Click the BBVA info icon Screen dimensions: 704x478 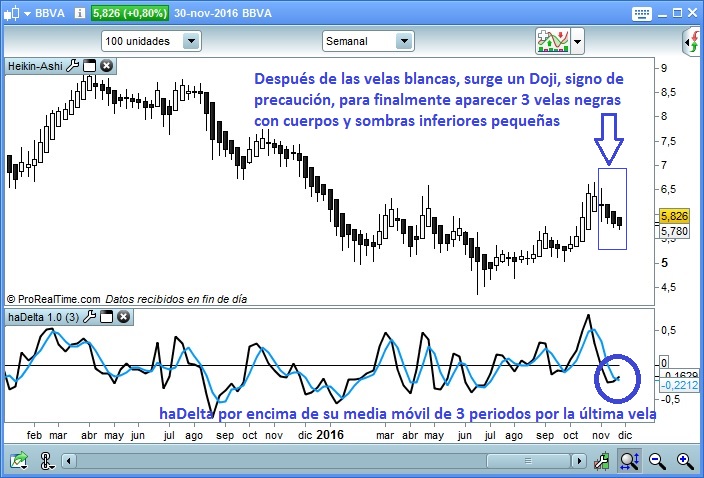79,13
